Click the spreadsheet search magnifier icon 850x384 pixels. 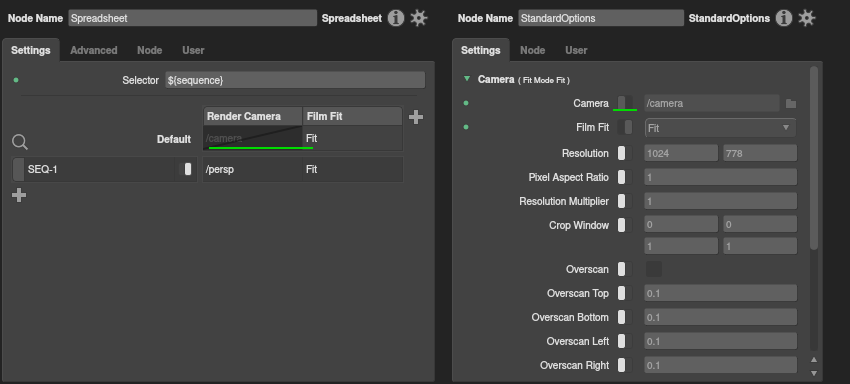(x=20, y=142)
